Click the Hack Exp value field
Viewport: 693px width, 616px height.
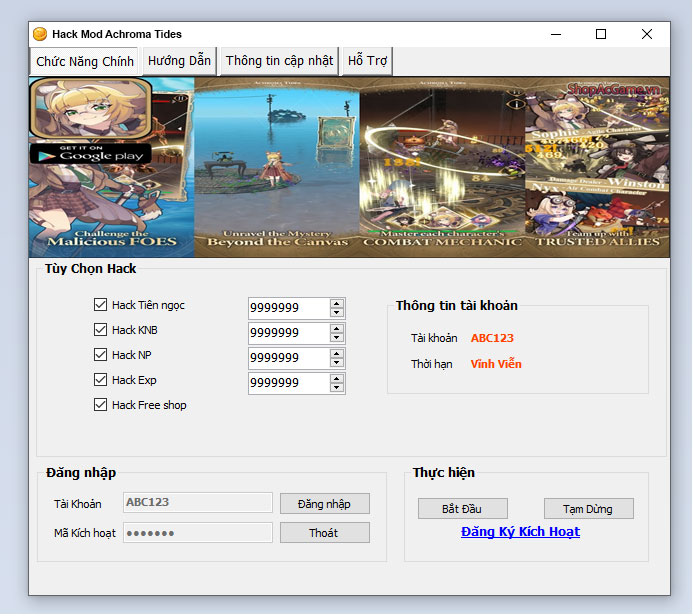pos(289,383)
